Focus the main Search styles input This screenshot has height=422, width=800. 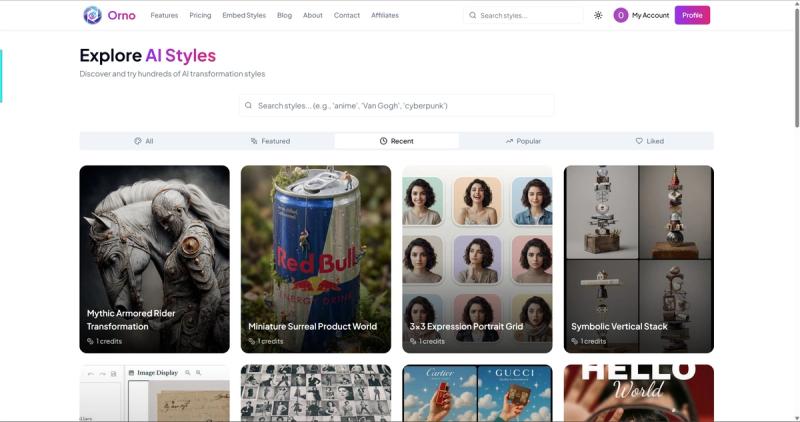[396, 106]
